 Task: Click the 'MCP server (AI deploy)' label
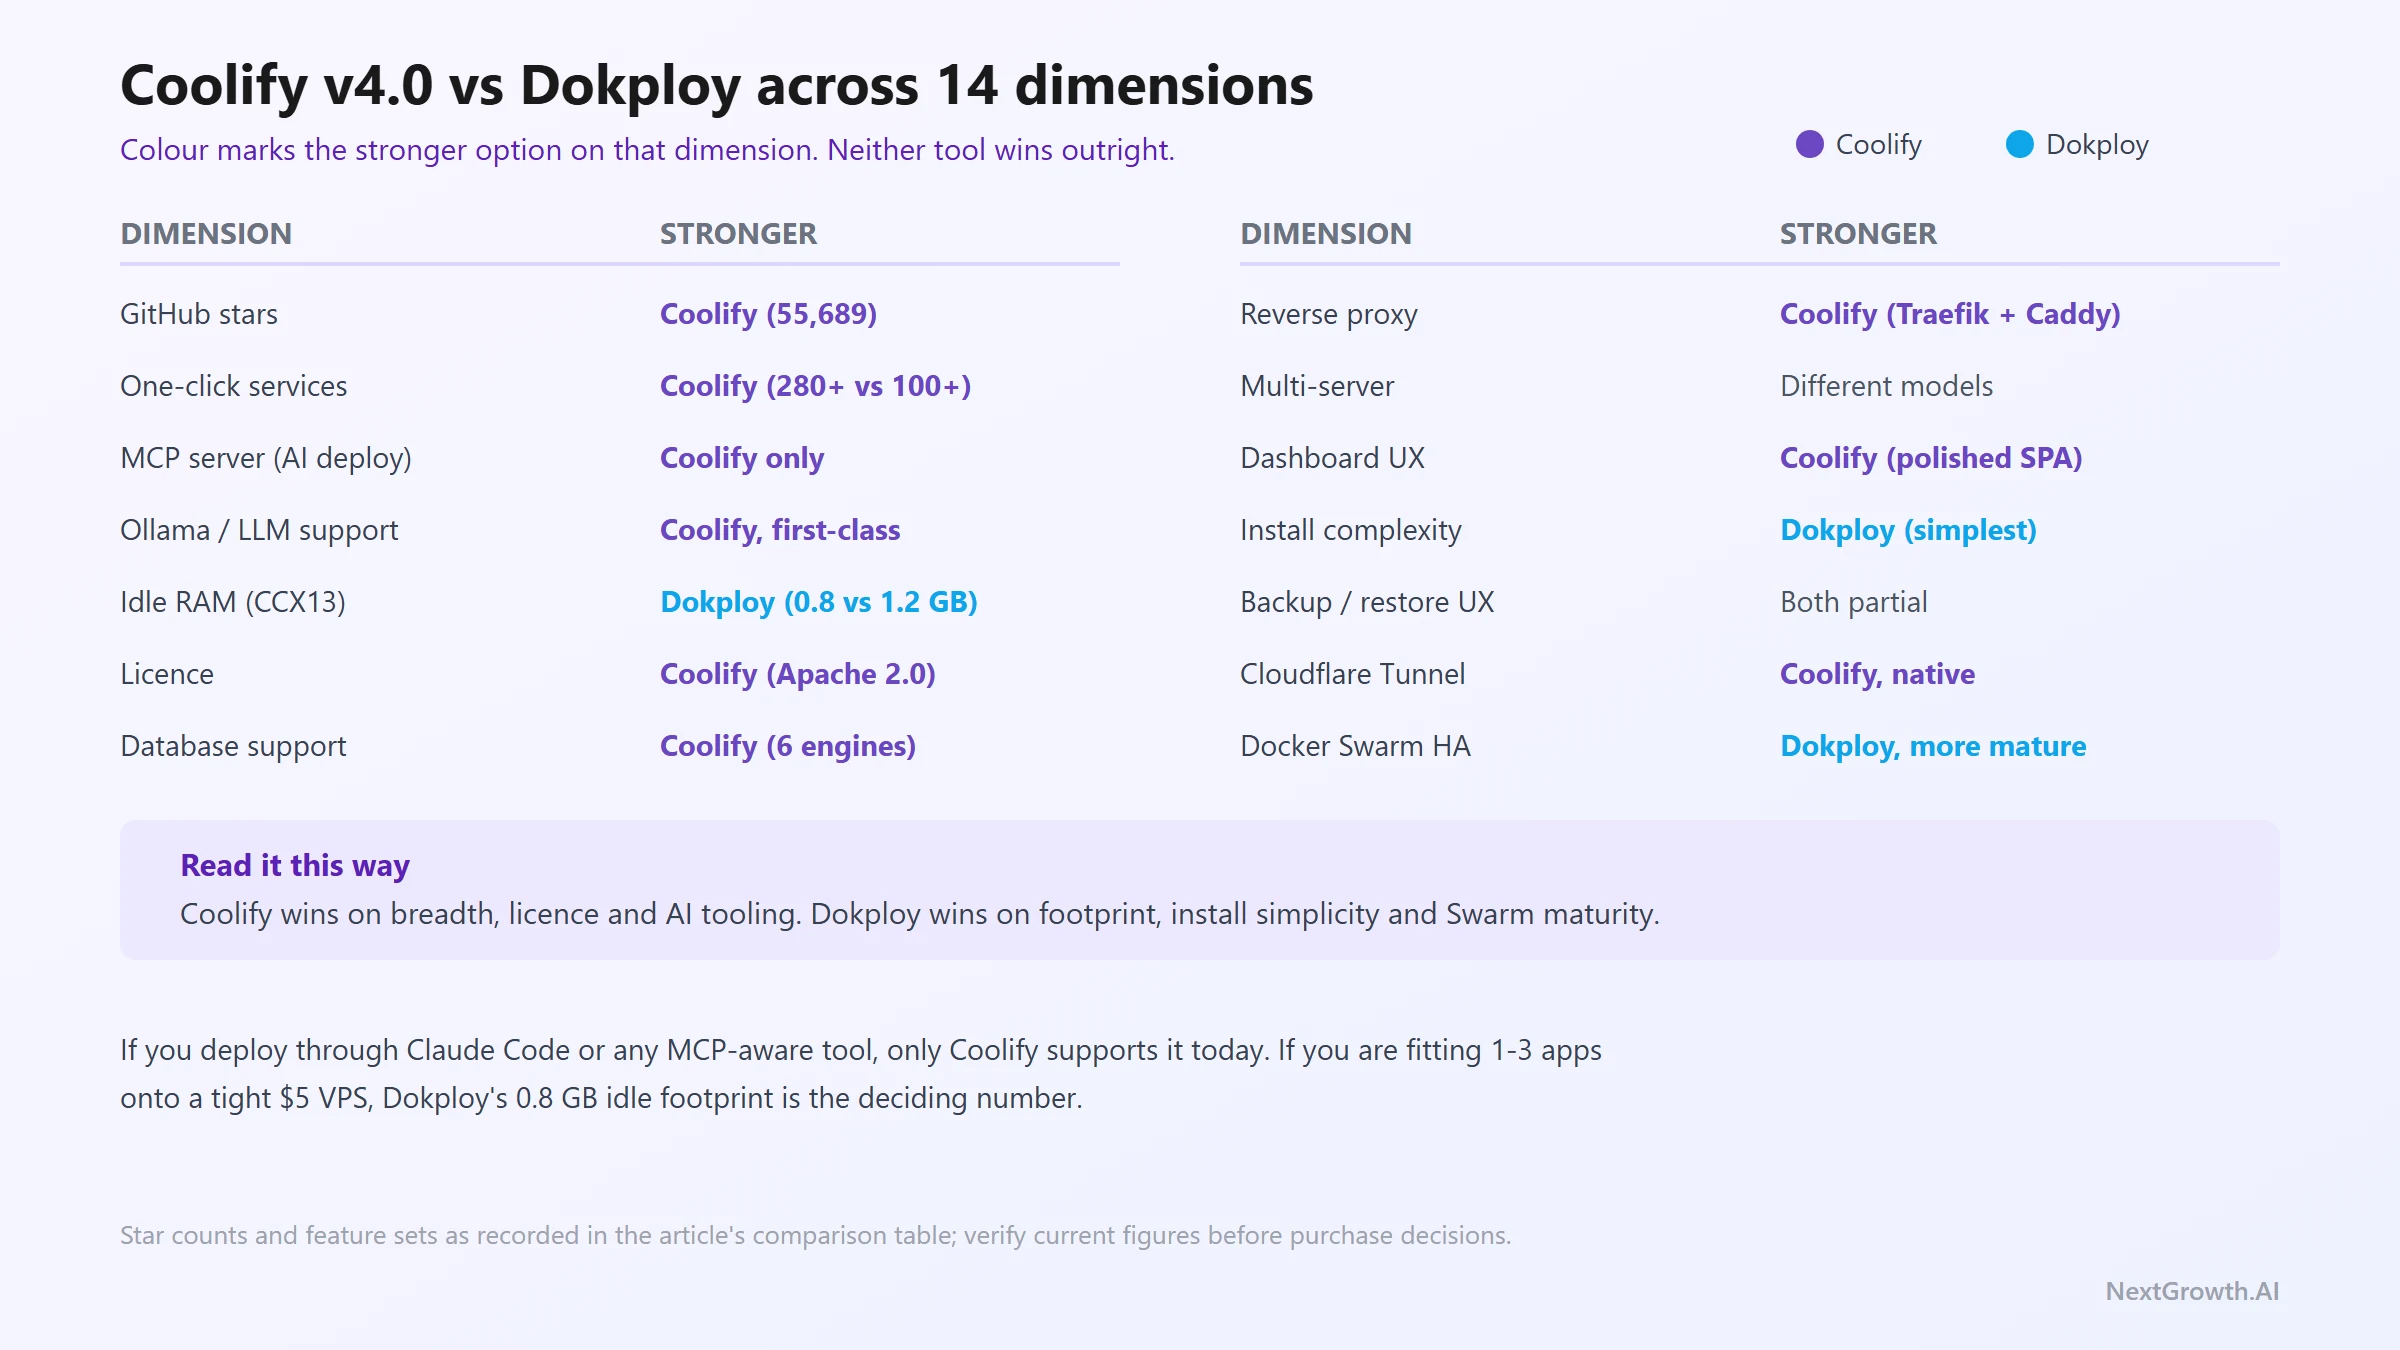266,458
